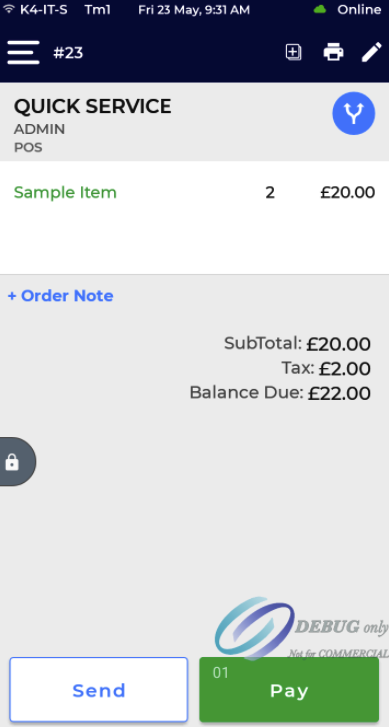Open the hamburger menu
Screen dimensions: 389x727
click(23, 52)
